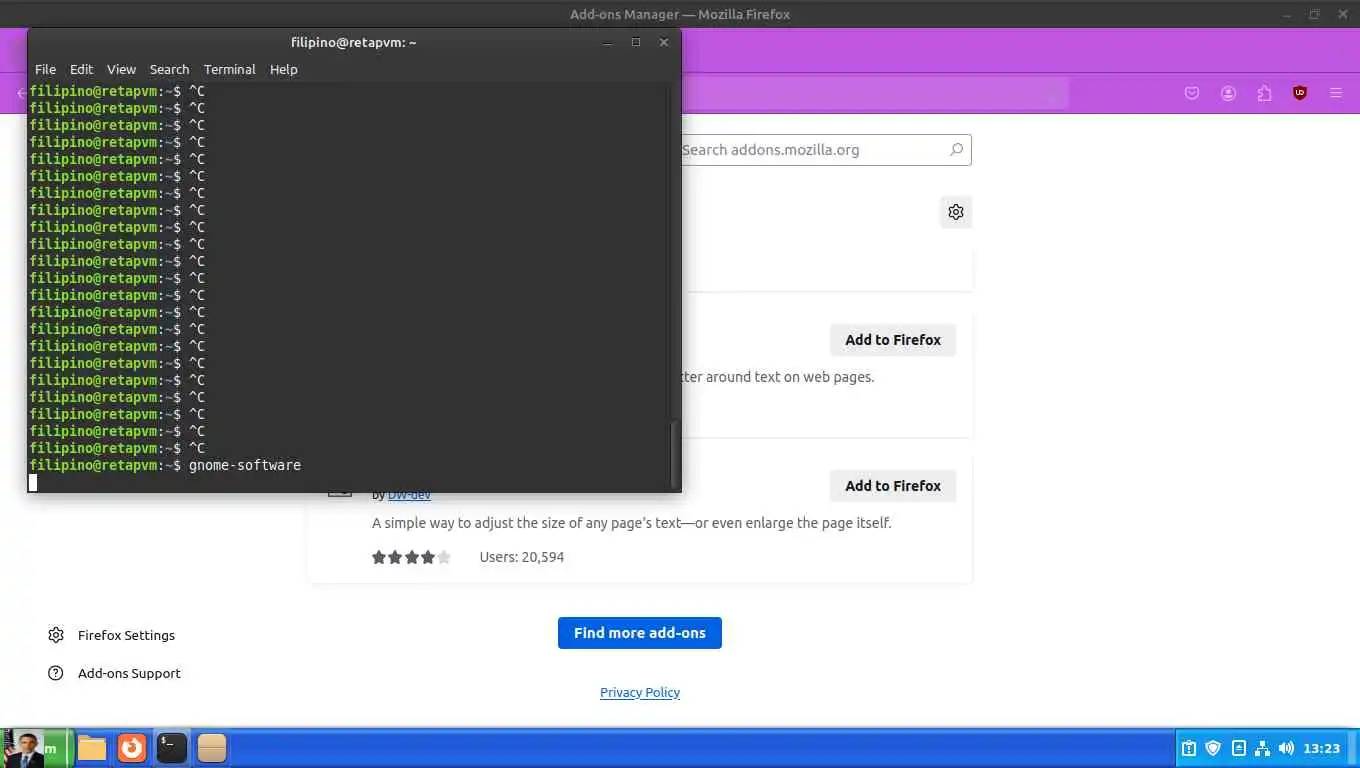Open the terminal View menu

pos(121,69)
